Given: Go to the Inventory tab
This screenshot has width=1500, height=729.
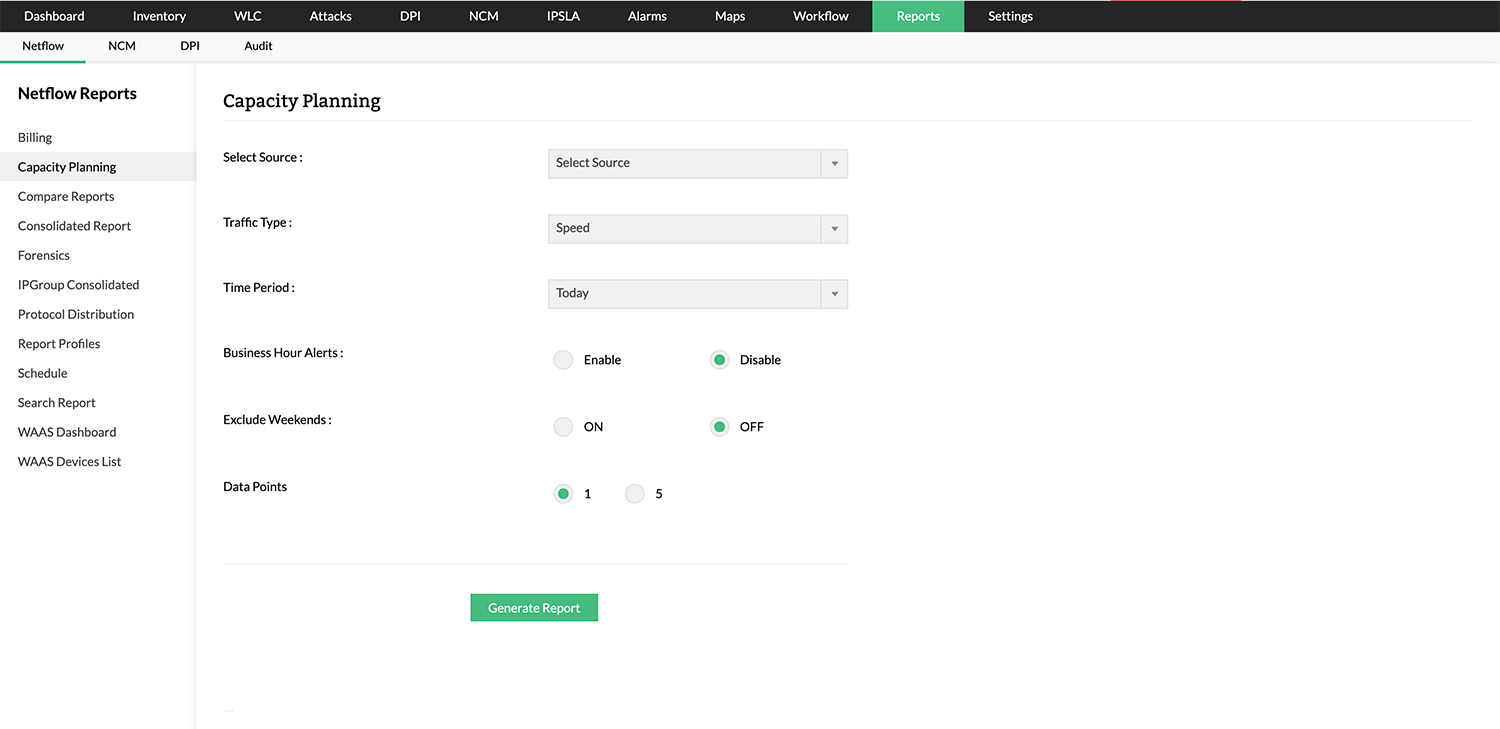Looking at the screenshot, I should (159, 16).
